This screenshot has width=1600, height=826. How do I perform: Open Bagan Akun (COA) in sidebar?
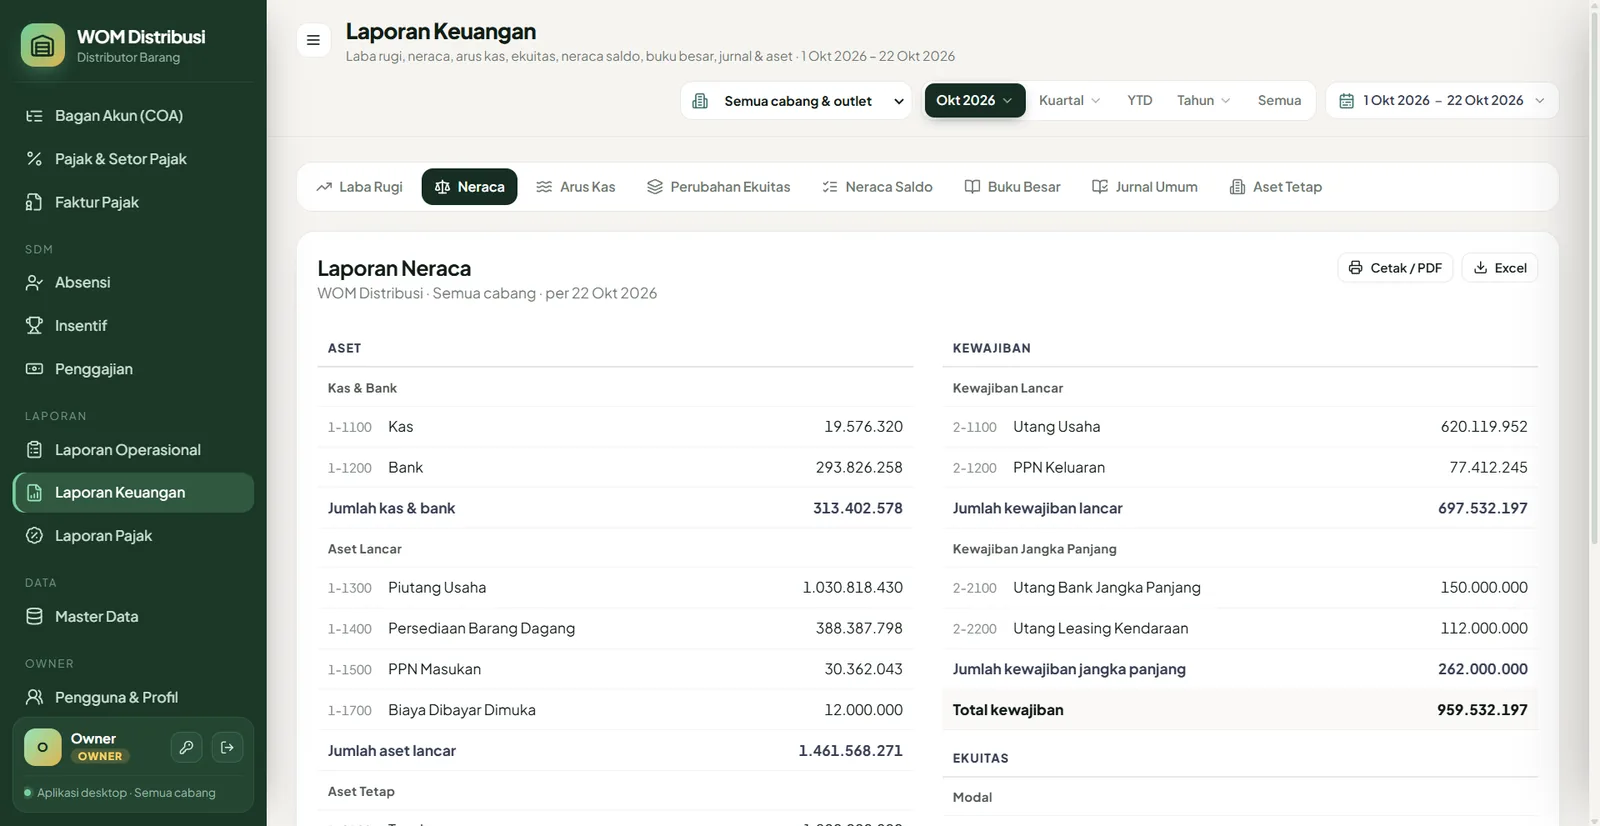coord(133,116)
